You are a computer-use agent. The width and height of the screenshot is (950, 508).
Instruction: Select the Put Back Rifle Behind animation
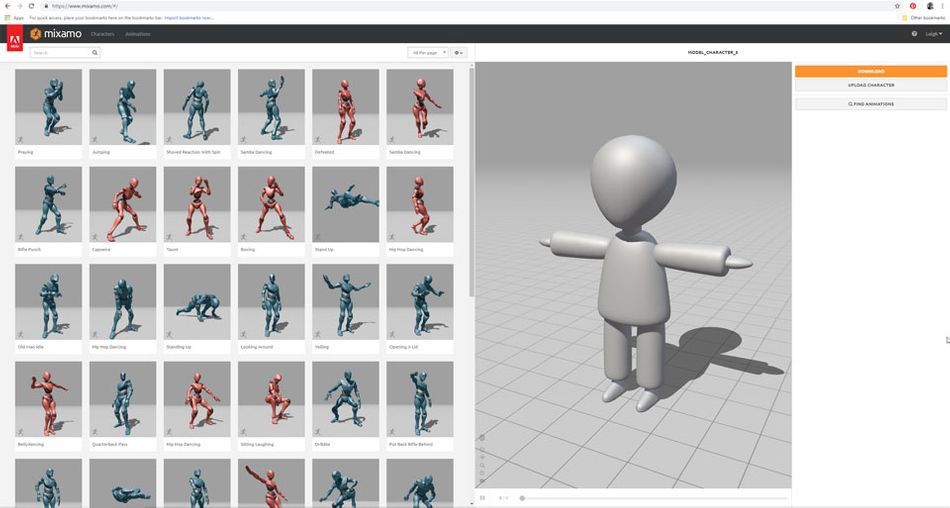(x=420, y=399)
